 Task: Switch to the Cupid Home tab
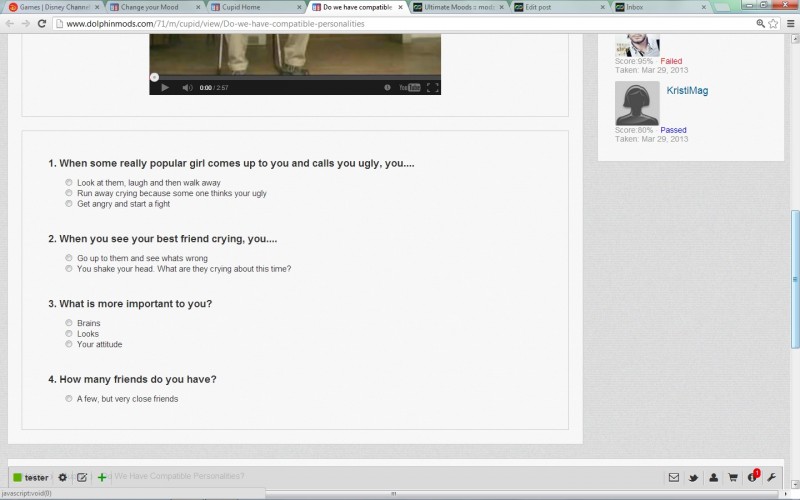pyautogui.click(x=257, y=7)
